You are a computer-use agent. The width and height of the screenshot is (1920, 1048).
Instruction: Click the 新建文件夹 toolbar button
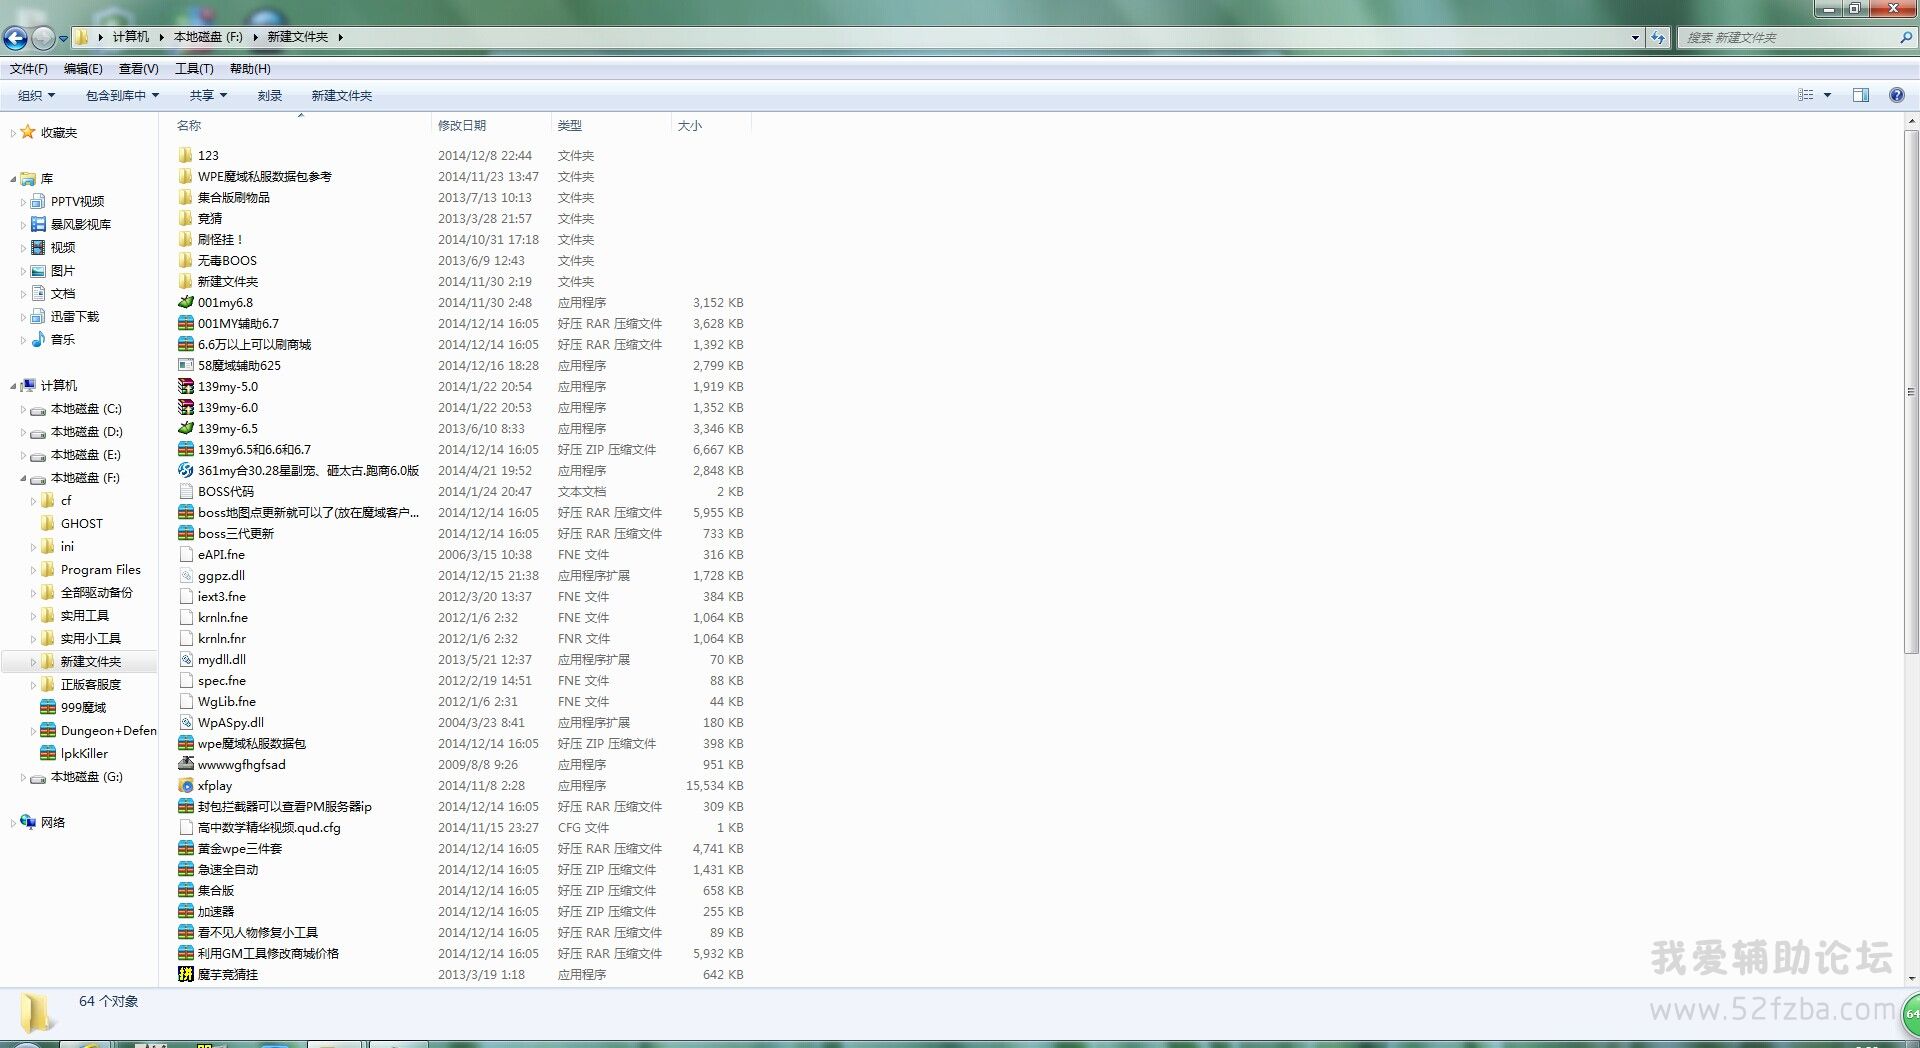click(x=341, y=96)
